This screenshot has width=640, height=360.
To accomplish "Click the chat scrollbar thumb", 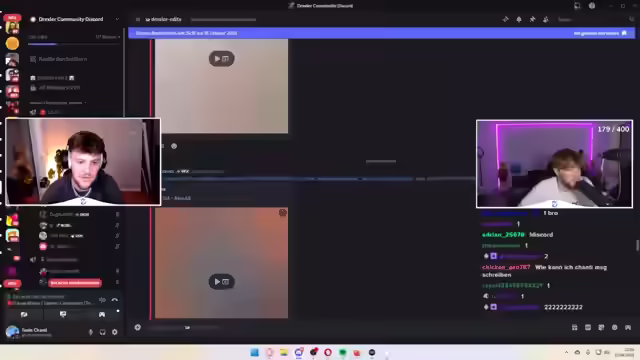I will 637,245.
